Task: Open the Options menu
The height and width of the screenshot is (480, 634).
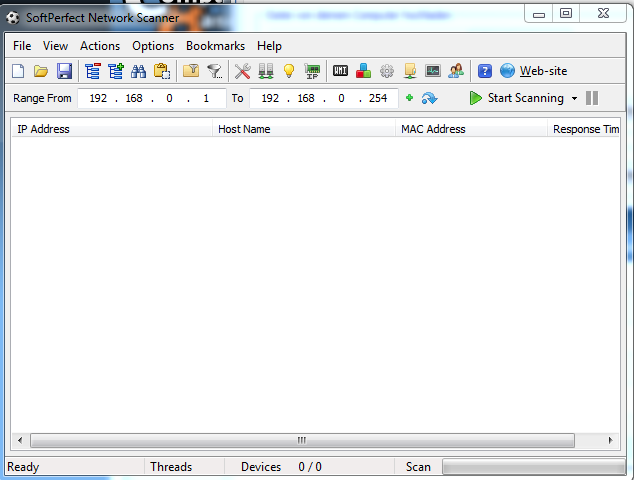Action: click(x=153, y=46)
